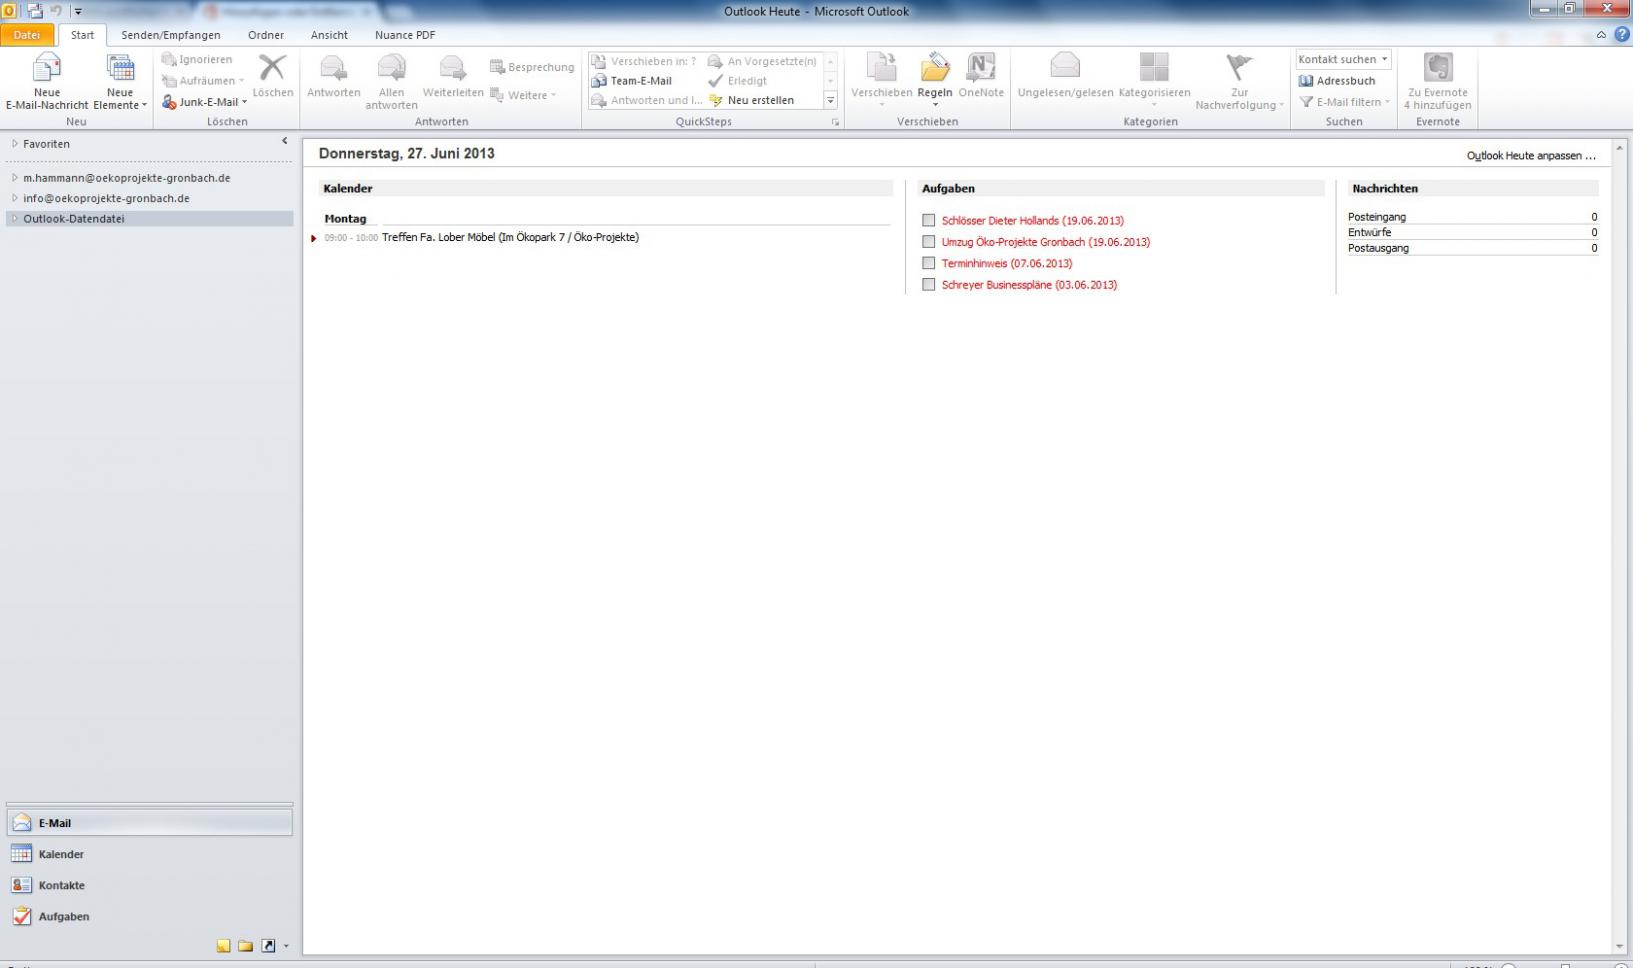Minimize the ribbon with the caret arrow
Image resolution: width=1633 pixels, height=968 pixels.
[1602, 35]
